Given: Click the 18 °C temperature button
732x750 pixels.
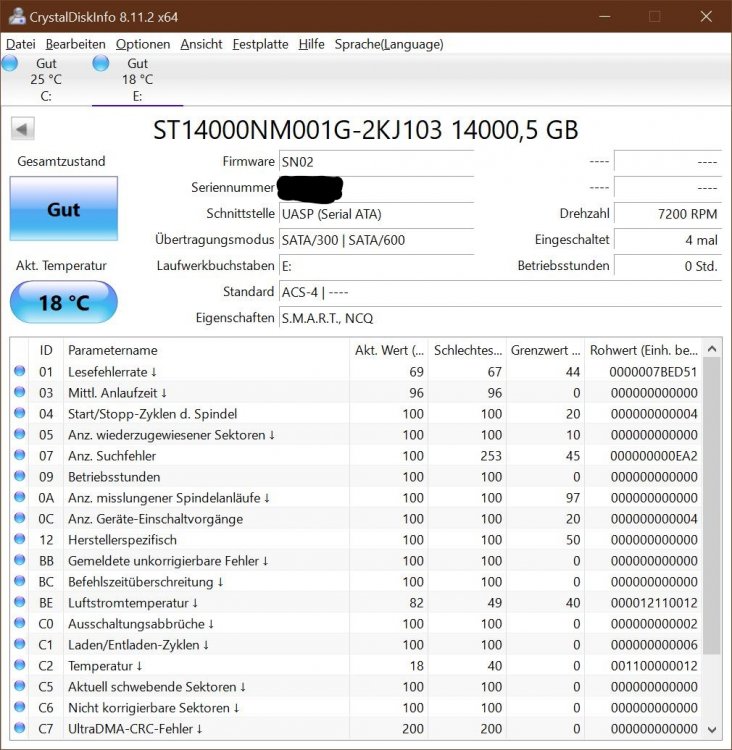Looking at the screenshot, I should click(64, 302).
